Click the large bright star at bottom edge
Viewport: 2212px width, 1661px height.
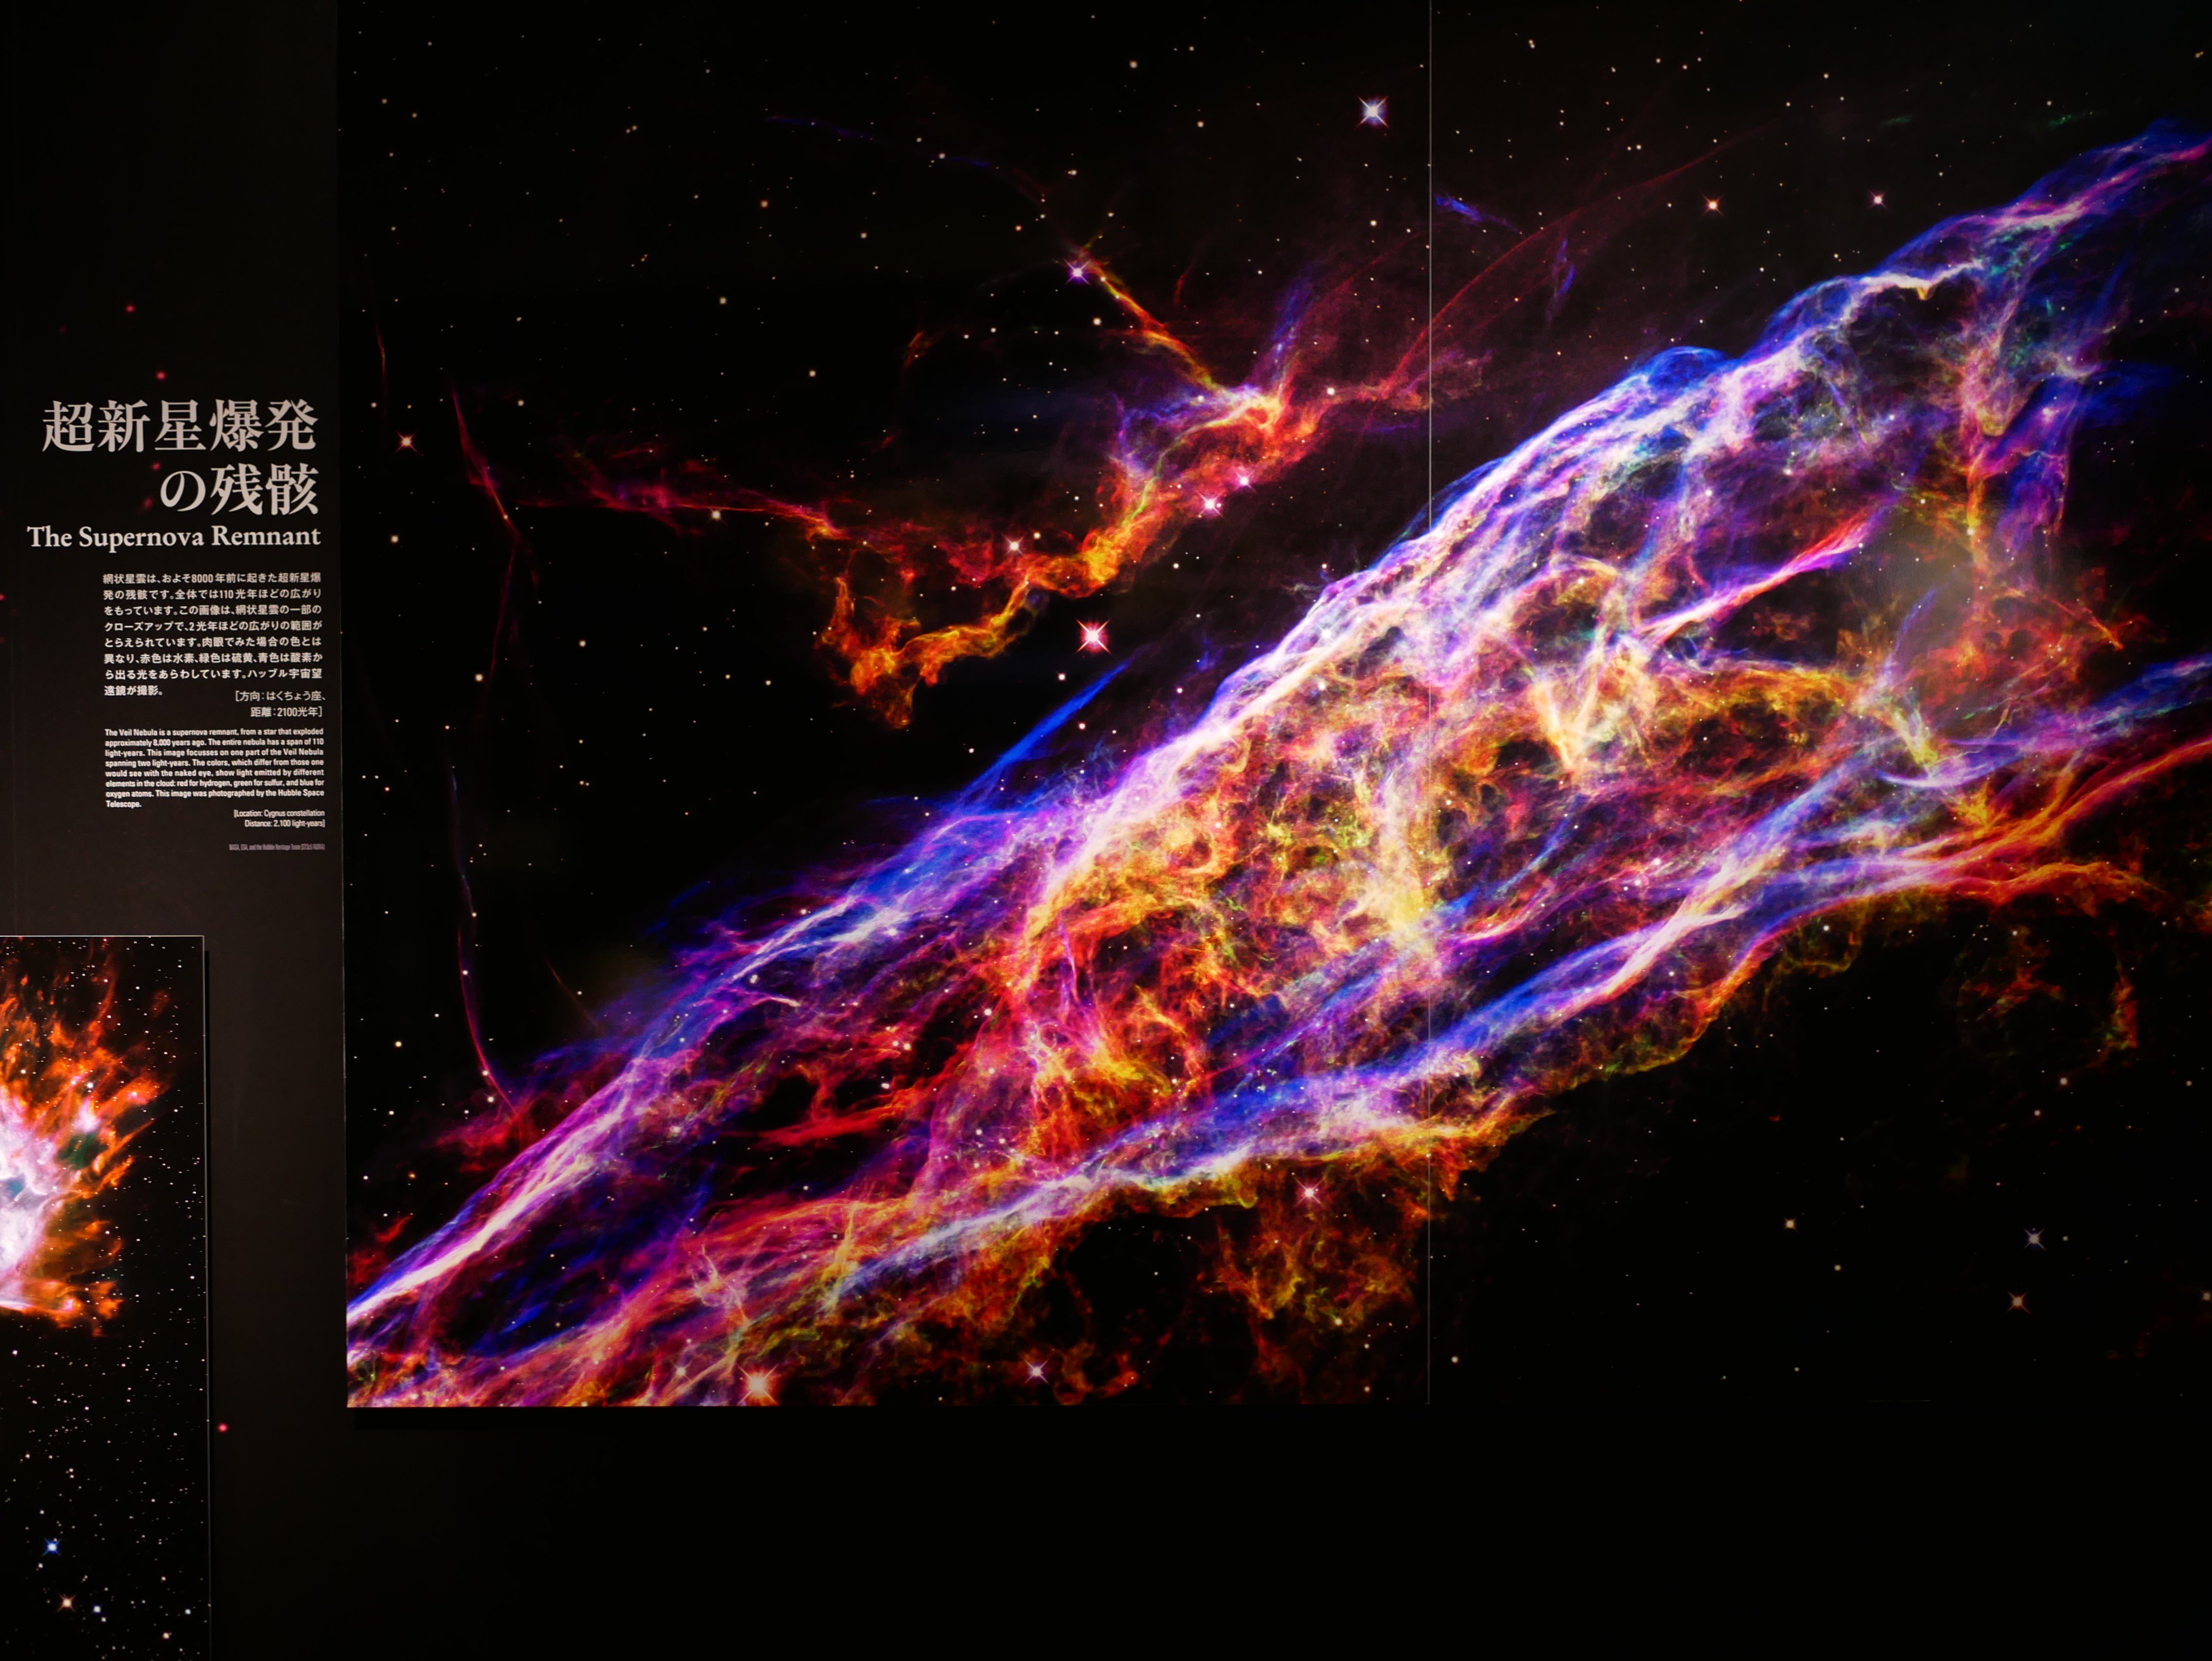(x=758, y=1383)
